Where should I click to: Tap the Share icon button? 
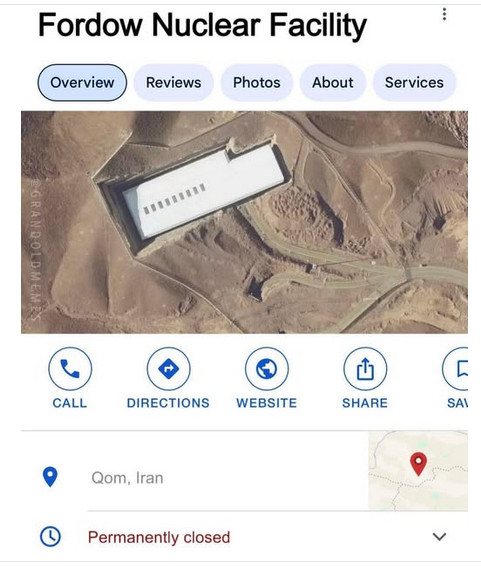pyautogui.click(x=365, y=369)
